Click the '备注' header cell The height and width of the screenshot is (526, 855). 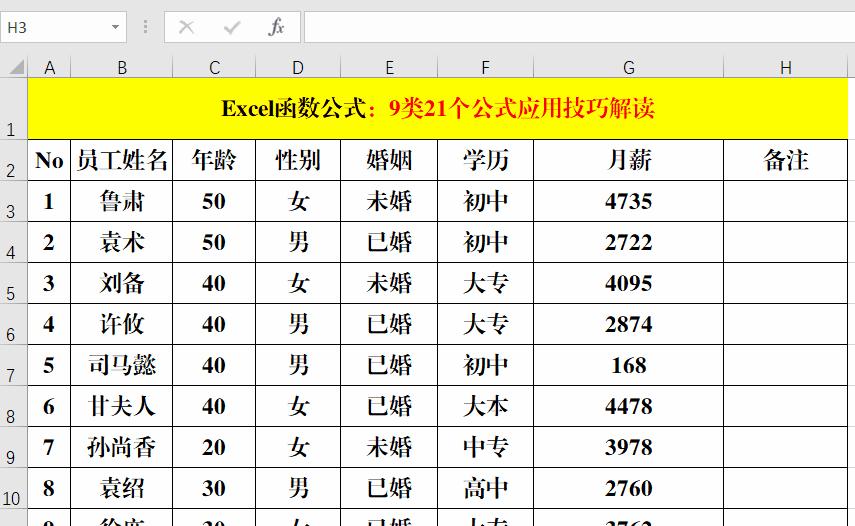tap(786, 160)
